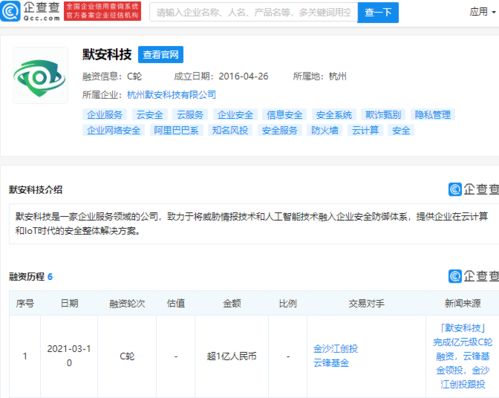Screen dimensions: 499x398
Task: Click the 超1亿人民币 amount cell
Action: (x=232, y=356)
